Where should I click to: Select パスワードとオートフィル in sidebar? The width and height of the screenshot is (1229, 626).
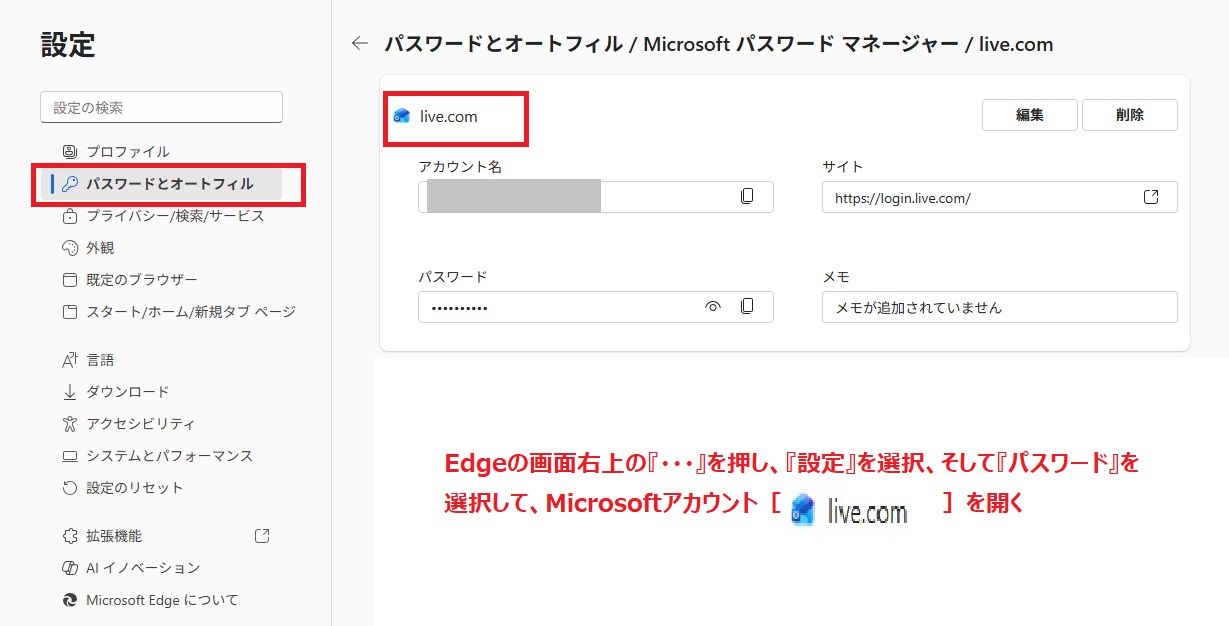coord(169,184)
